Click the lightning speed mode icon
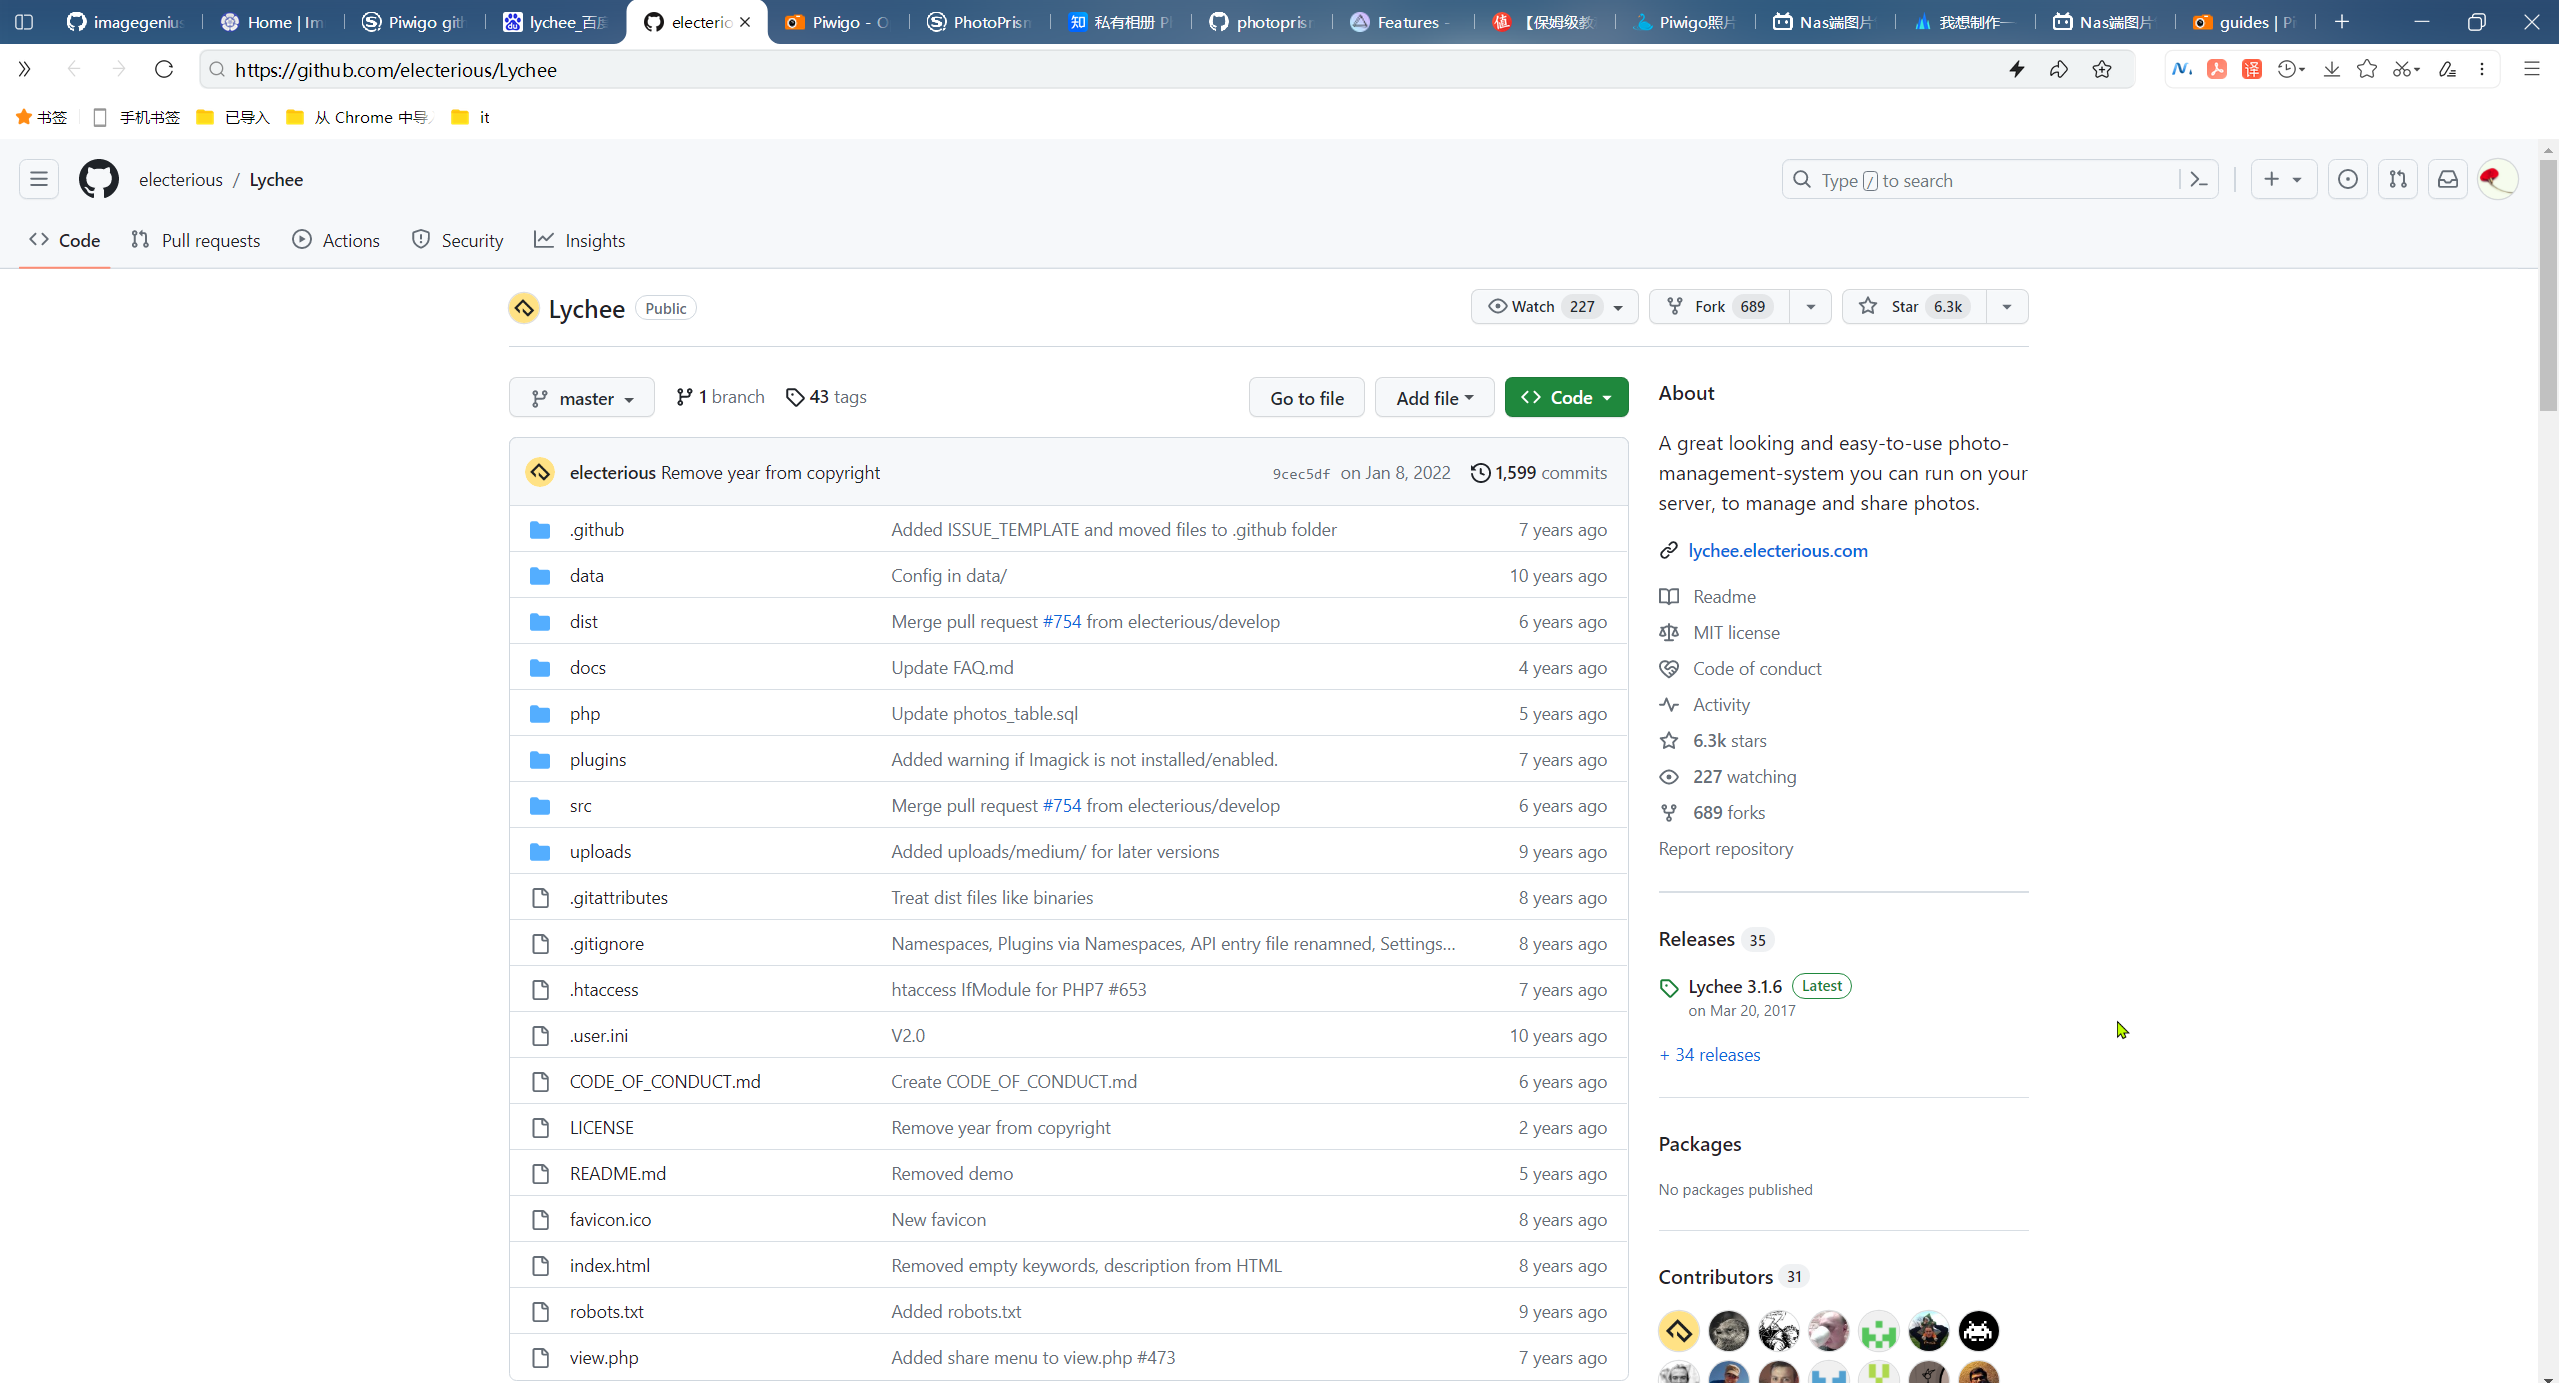Viewport: 2559px width, 1383px height. click(2017, 69)
